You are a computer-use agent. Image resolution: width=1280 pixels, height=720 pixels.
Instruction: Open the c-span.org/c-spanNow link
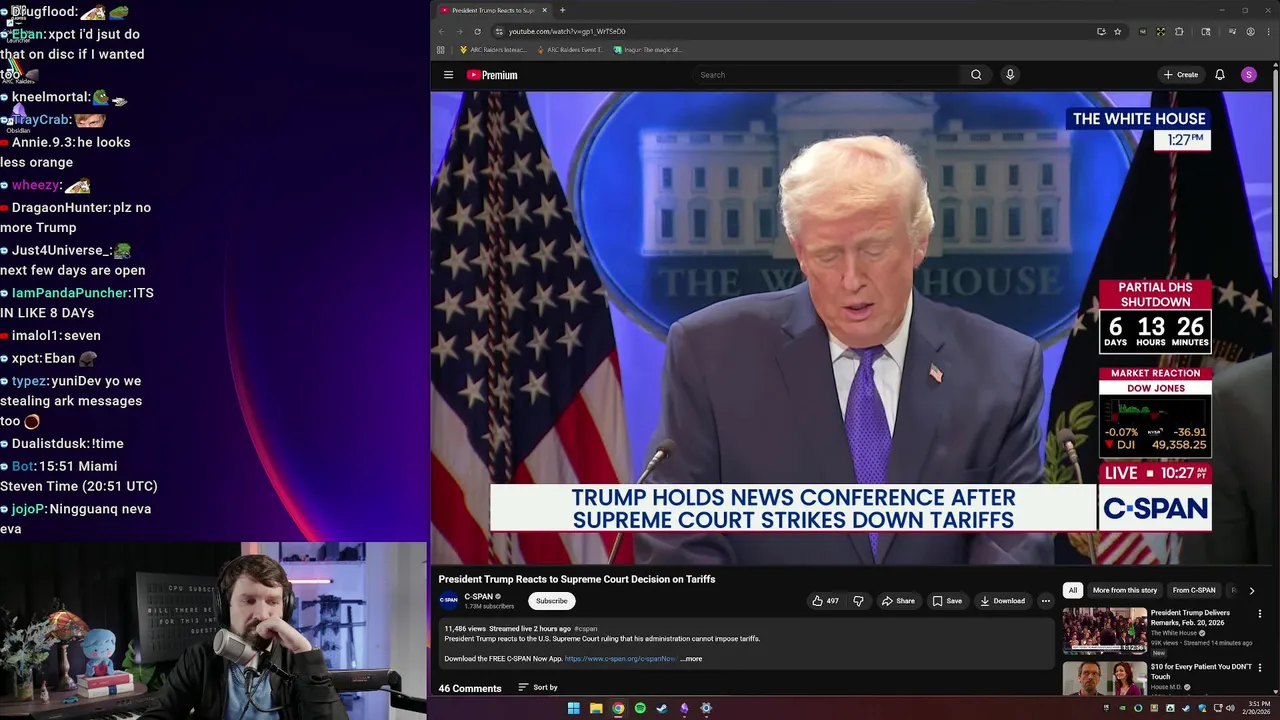tap(620, 659)
